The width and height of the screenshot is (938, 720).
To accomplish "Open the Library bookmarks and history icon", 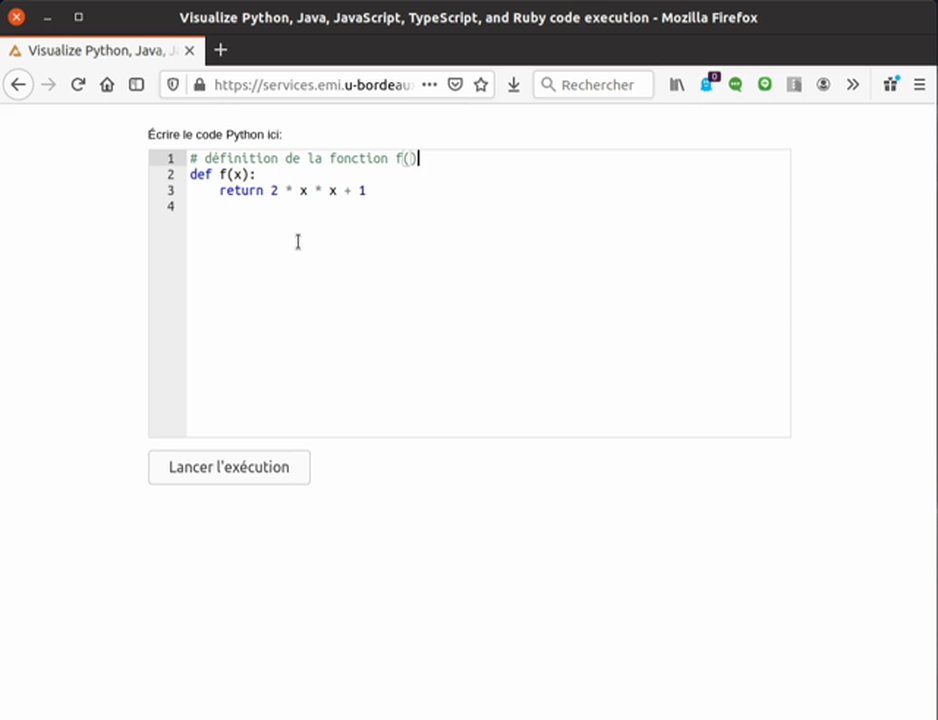I will pyautogui.click(x=677, y=85).
